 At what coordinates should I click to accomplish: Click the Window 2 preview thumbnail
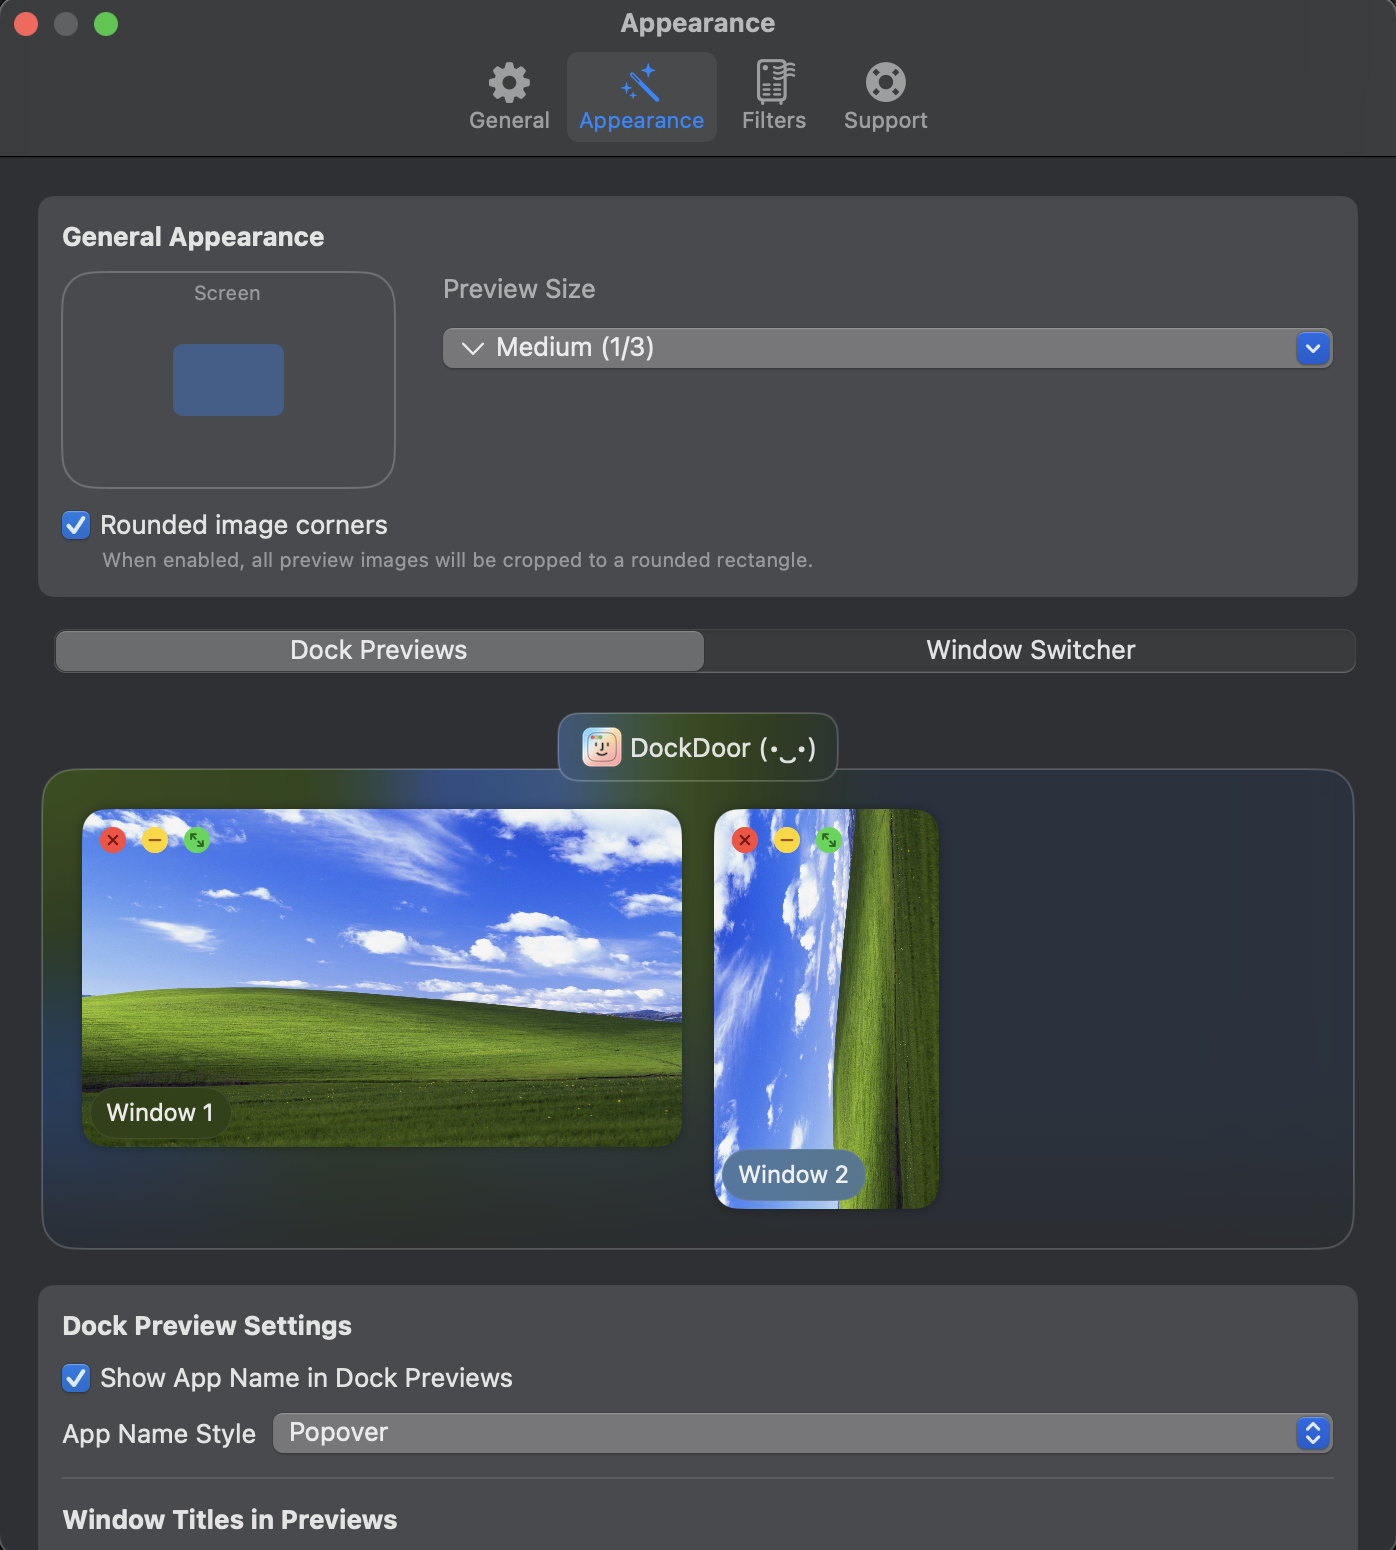tap(827, 1009)
